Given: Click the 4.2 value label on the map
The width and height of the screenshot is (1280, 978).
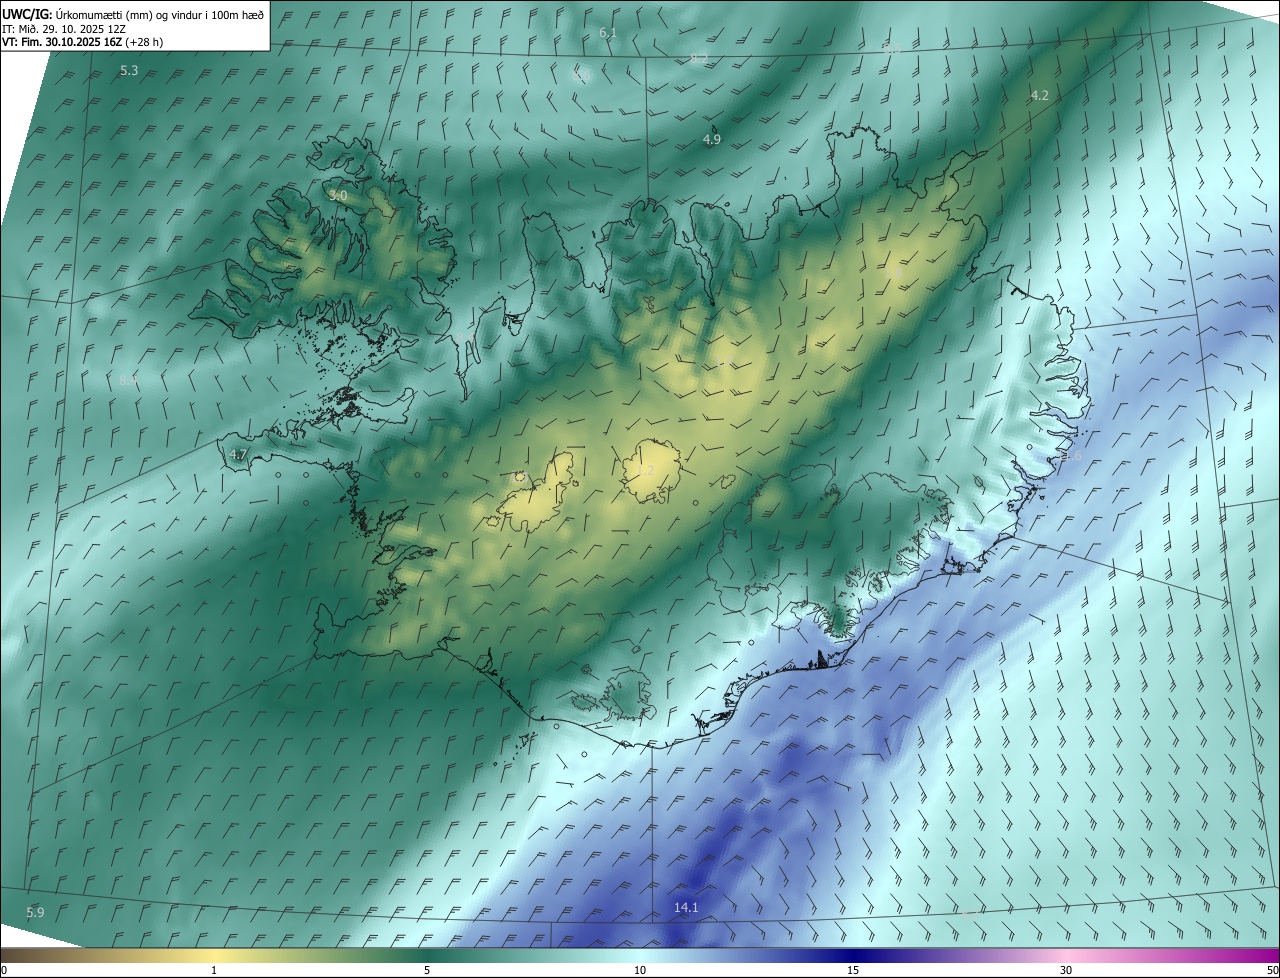Looking at the screenshot, I should (1040, 96).
